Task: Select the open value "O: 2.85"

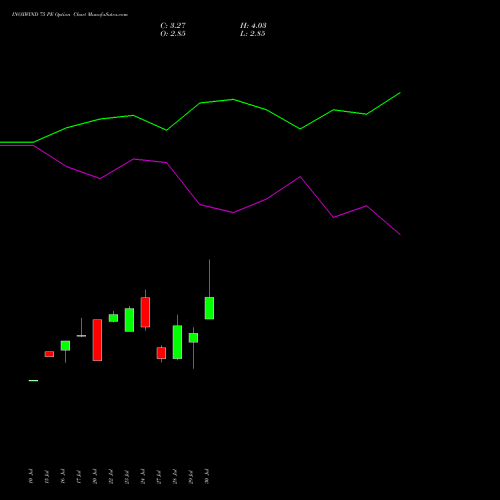Action: (x=173, y=34)
